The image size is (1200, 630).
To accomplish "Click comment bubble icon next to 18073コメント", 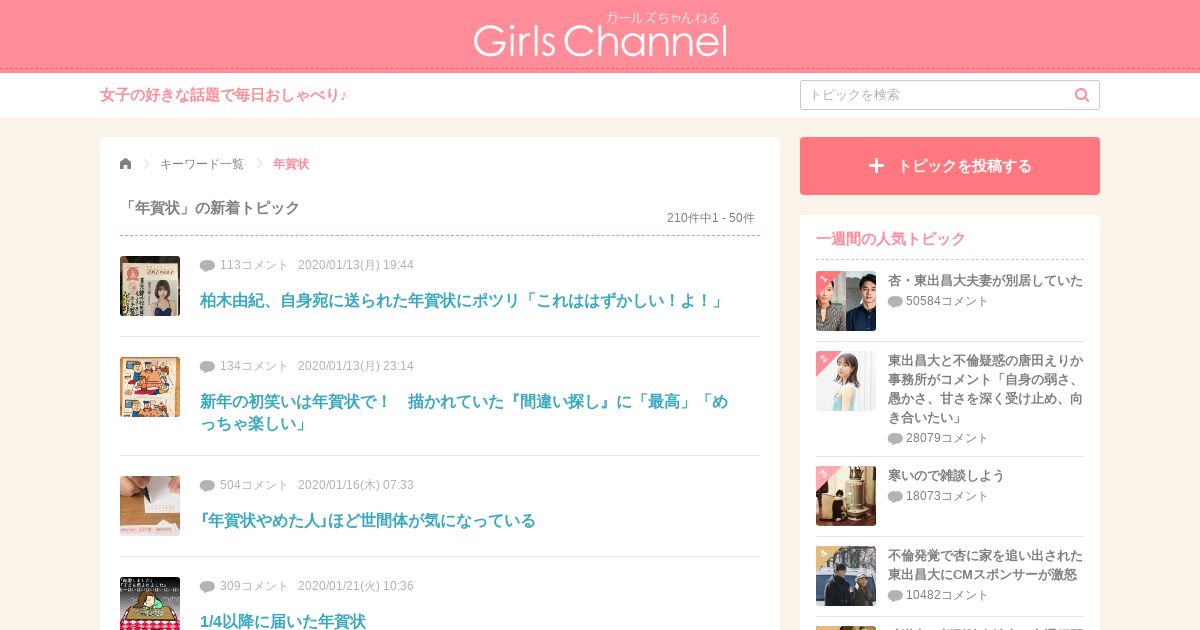I will [895, 497].
